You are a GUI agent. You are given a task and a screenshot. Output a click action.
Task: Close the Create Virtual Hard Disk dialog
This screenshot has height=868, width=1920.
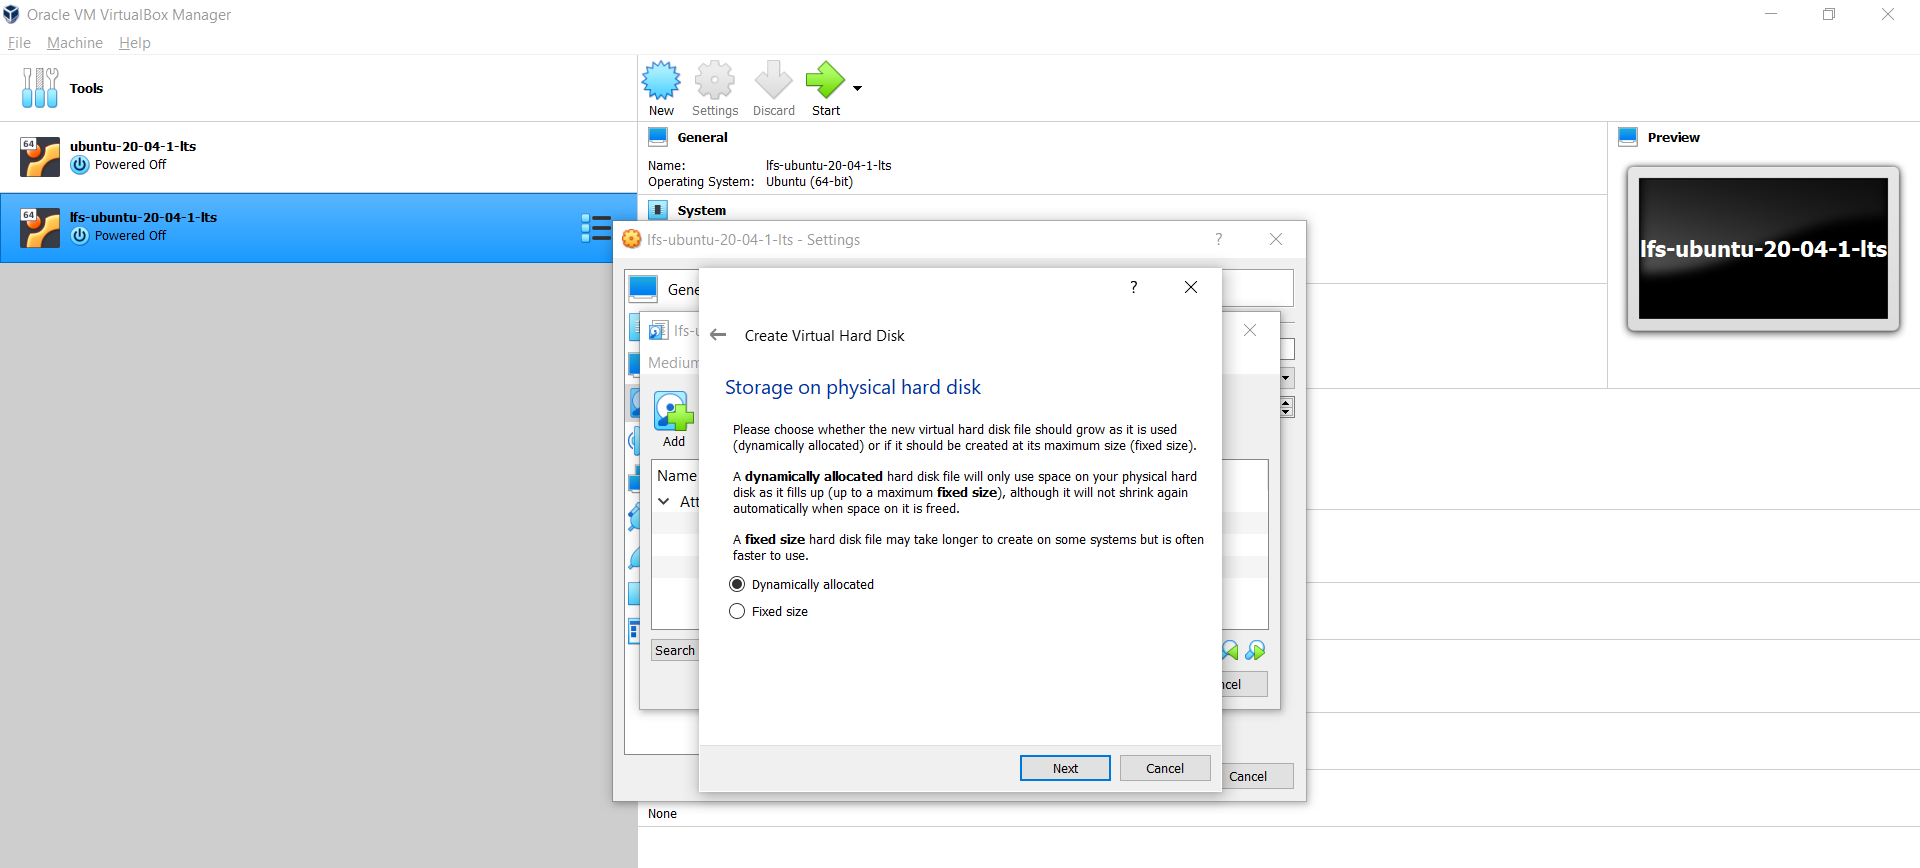tap(1191, 287)
